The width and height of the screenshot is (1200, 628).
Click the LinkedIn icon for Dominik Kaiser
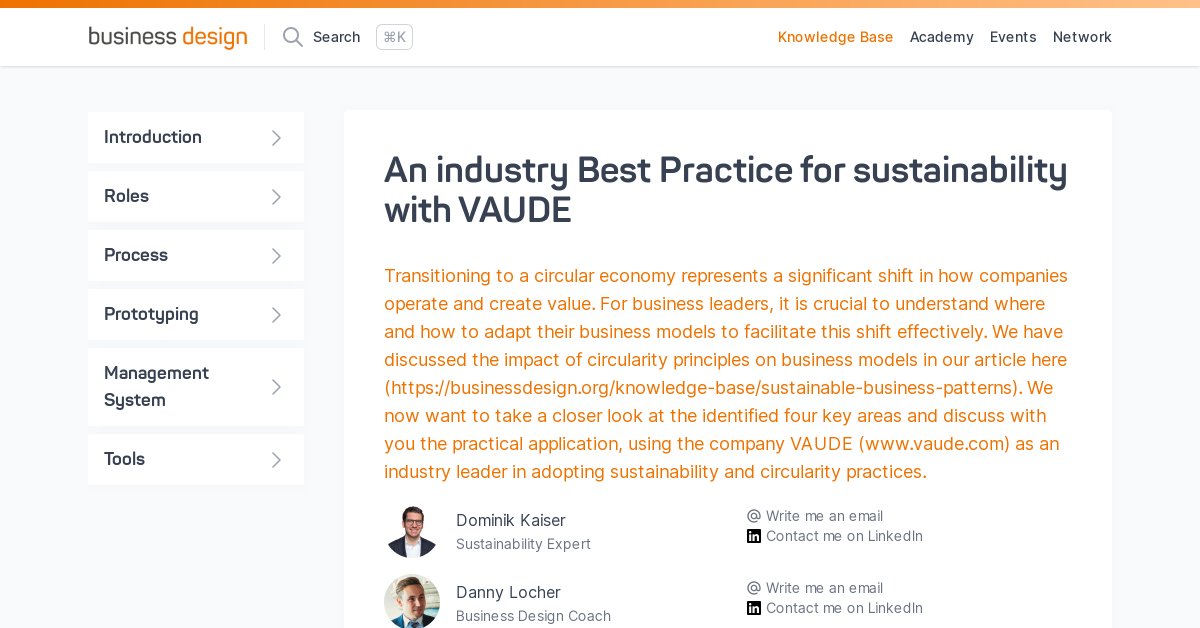coord(754,536)
